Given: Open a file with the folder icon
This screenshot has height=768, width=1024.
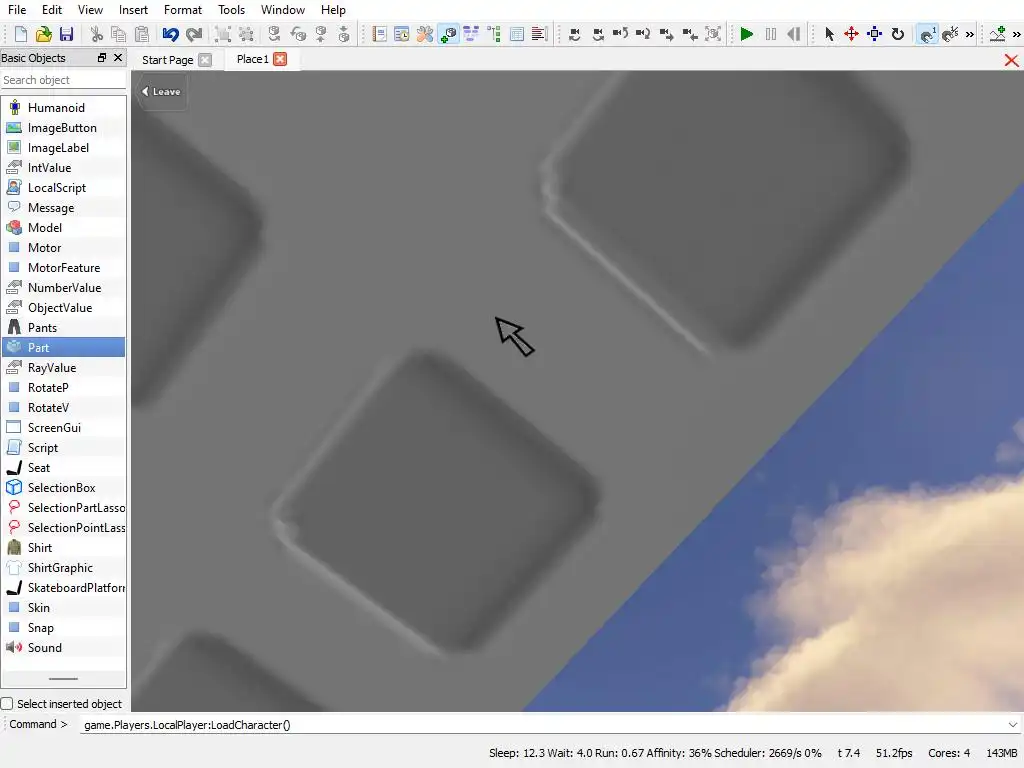Looking at the screenshot, I should (x=44, y=34).
